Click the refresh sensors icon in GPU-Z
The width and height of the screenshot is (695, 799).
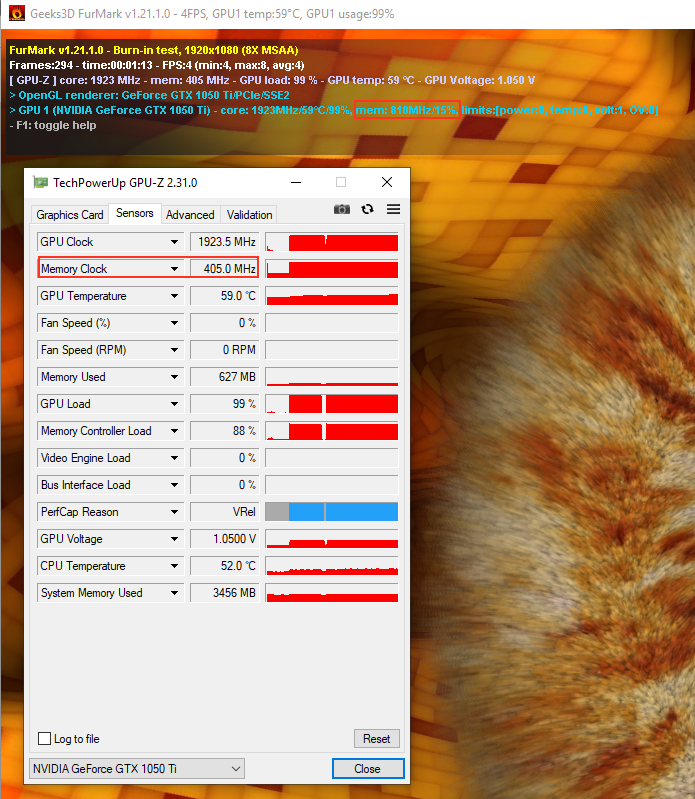[x=367, y=209]
